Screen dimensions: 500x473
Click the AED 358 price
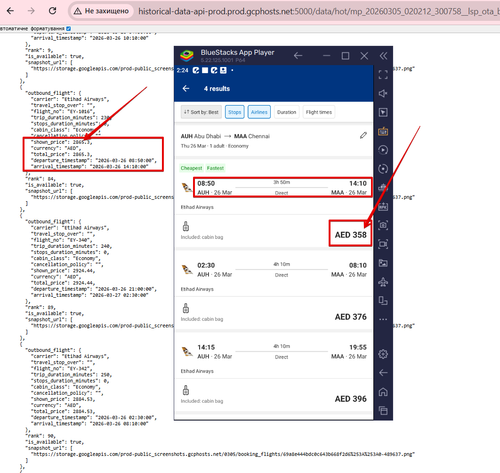(x=351, y=235)
